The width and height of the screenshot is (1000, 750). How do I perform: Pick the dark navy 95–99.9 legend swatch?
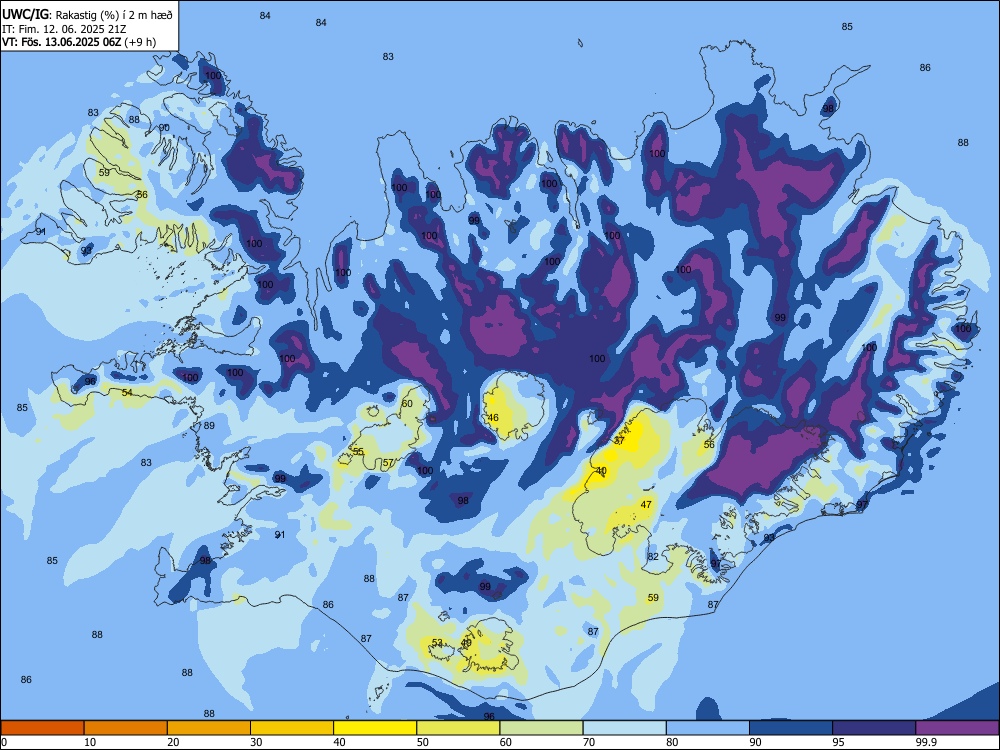[874, 728]
